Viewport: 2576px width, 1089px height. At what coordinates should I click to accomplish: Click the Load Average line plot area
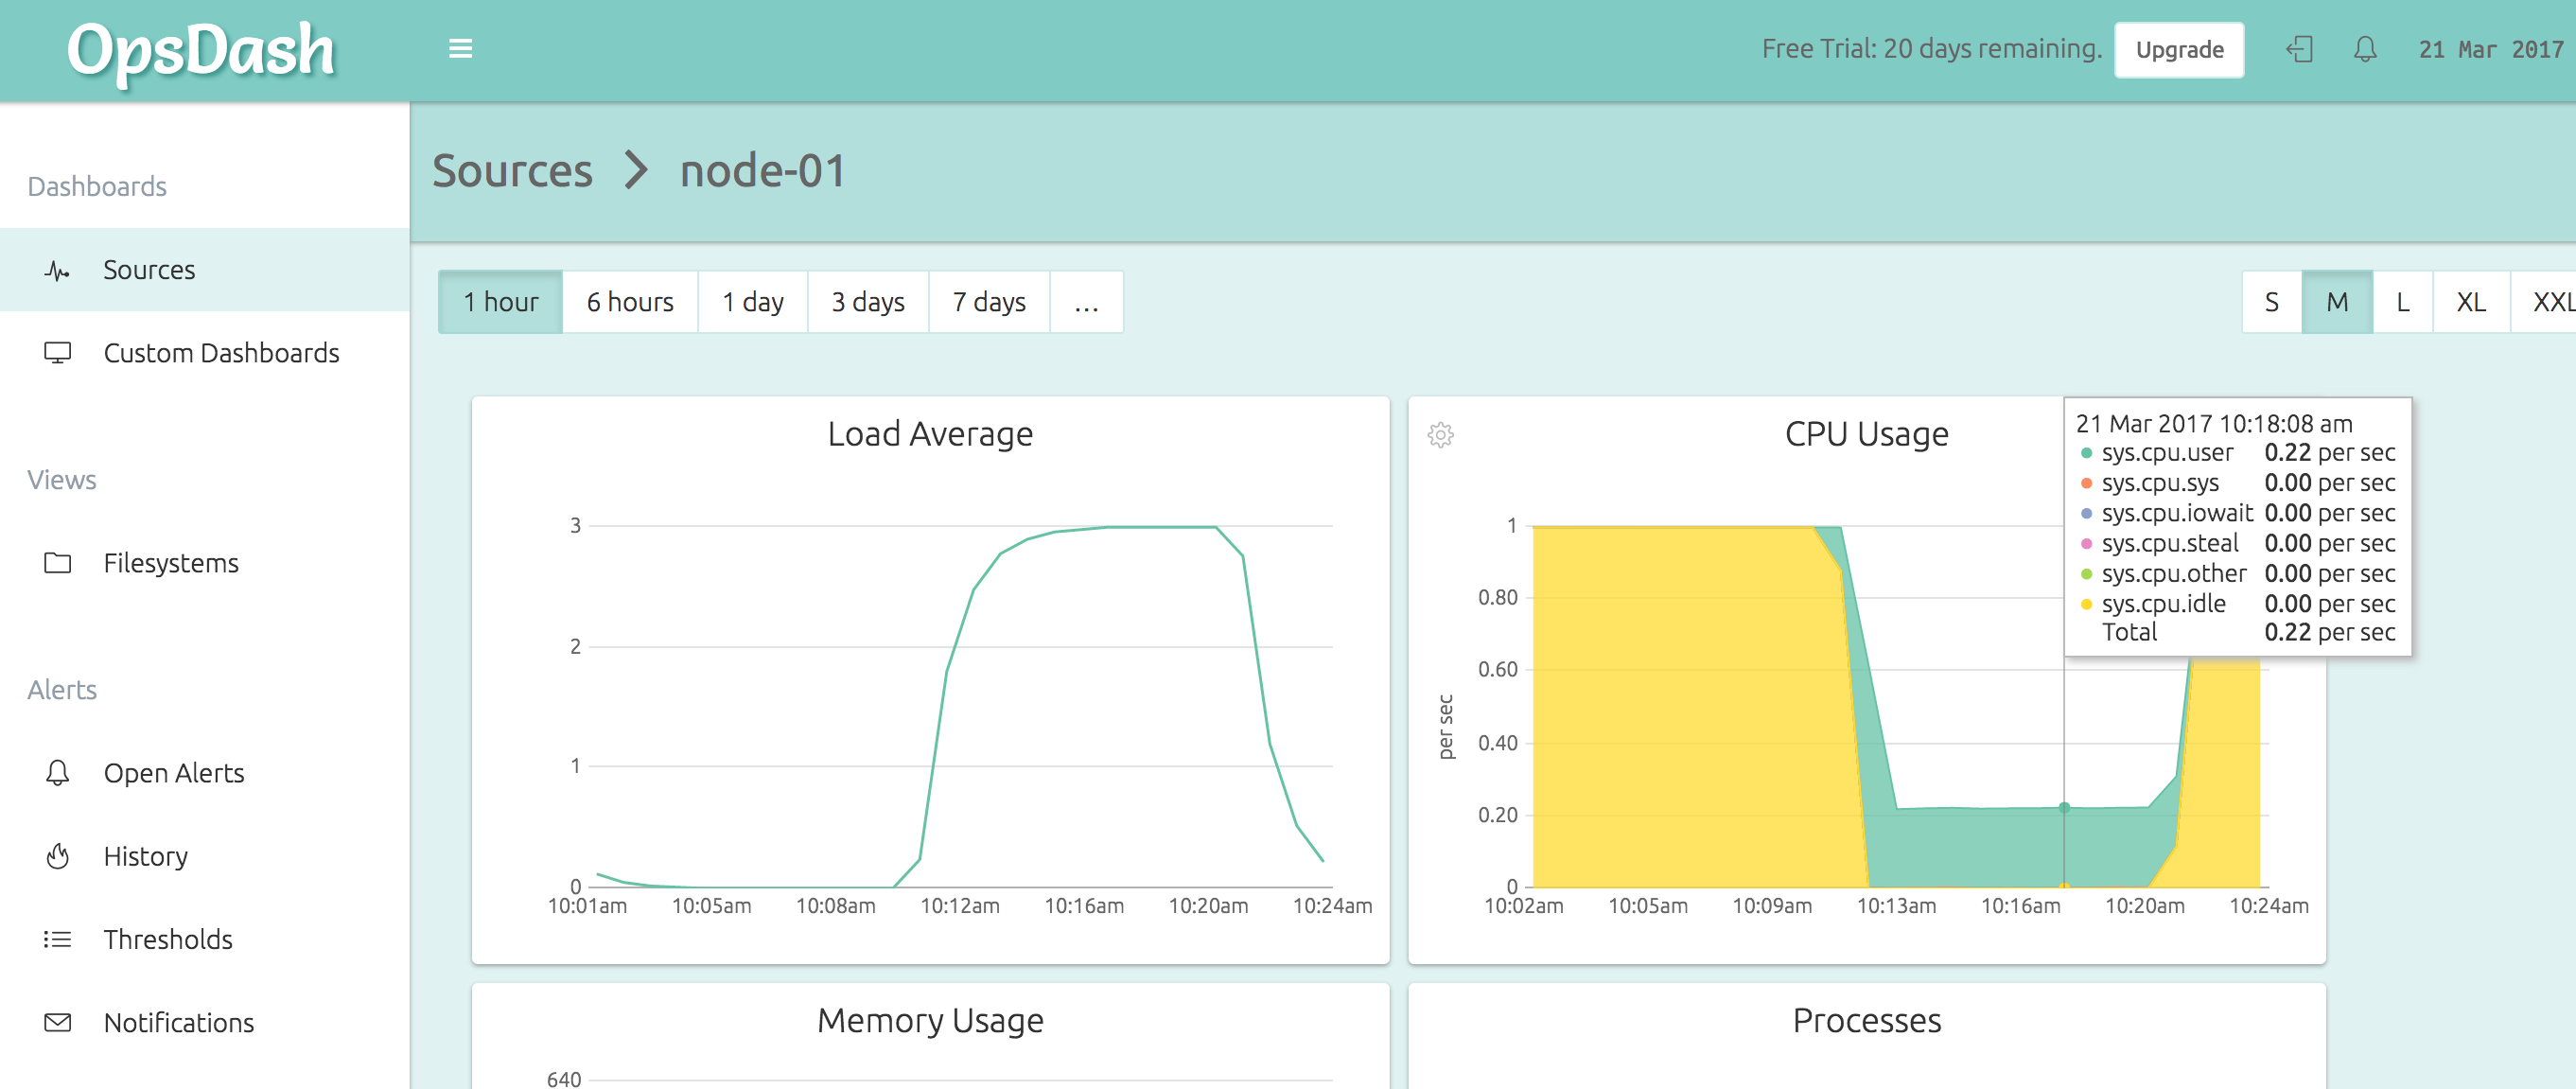click(x=961, y=705)
